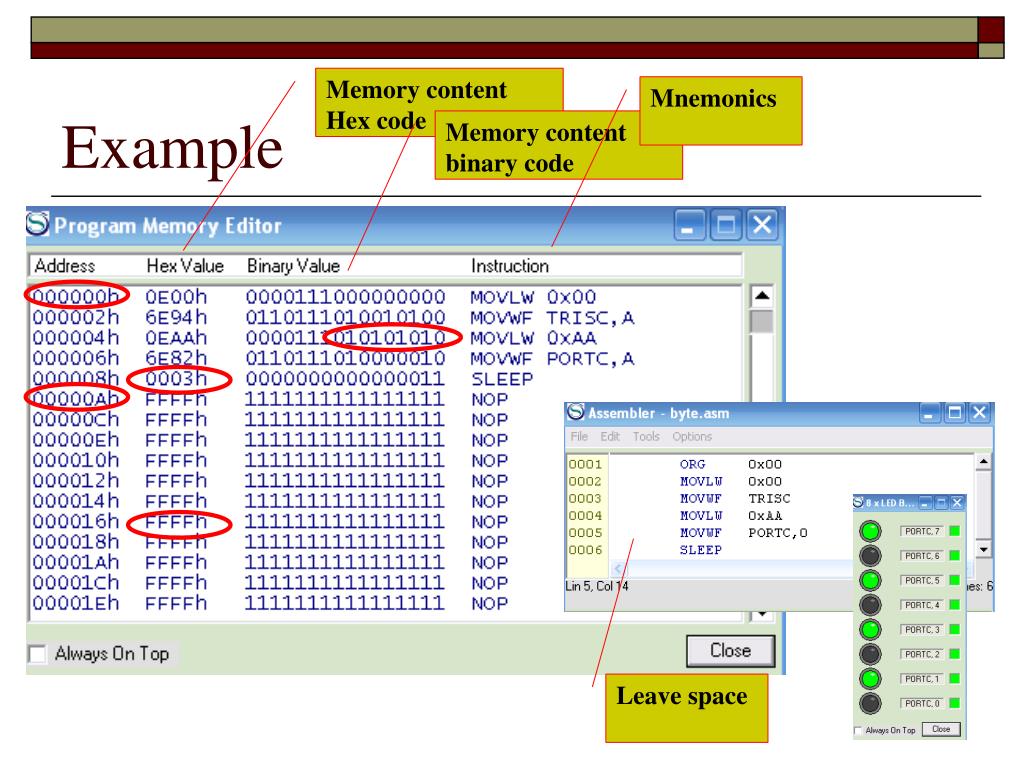Click the Hex Value column header
Viewport: 1024px width, 768px height.
[x=185, y=266]
